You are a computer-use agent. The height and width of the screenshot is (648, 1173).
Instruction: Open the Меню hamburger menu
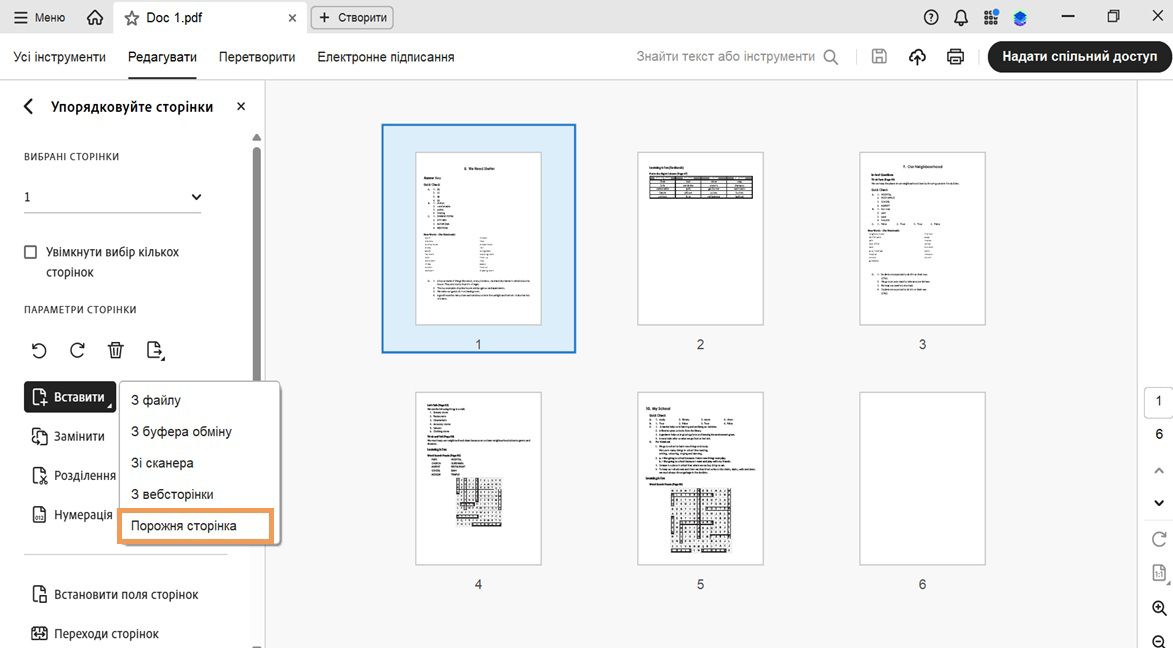coord(39,17)
